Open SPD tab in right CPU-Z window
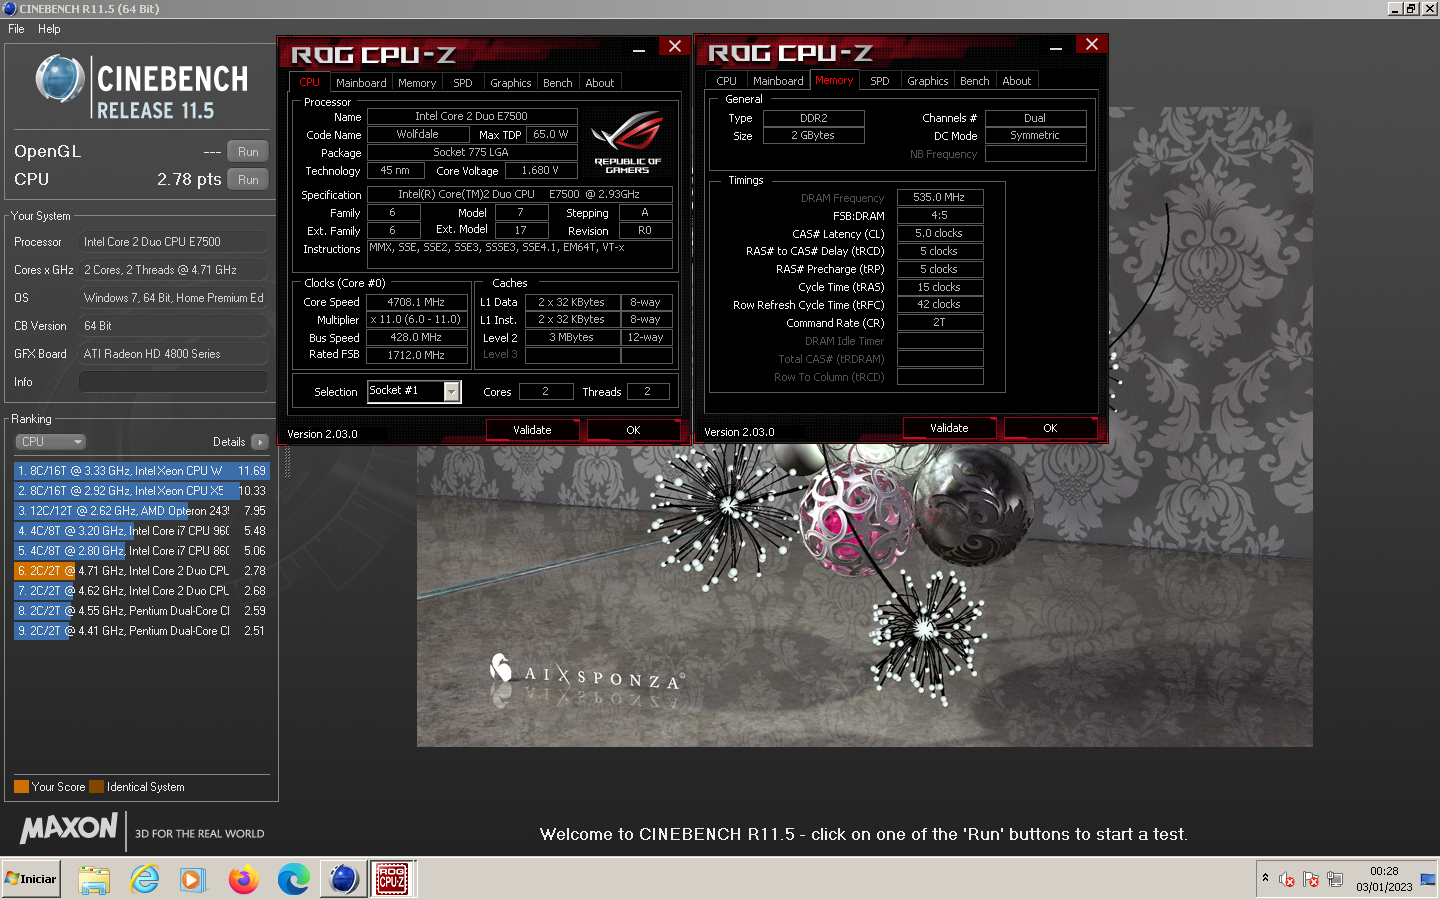This screenshot has height=900, width=1440. coord(880,81)
